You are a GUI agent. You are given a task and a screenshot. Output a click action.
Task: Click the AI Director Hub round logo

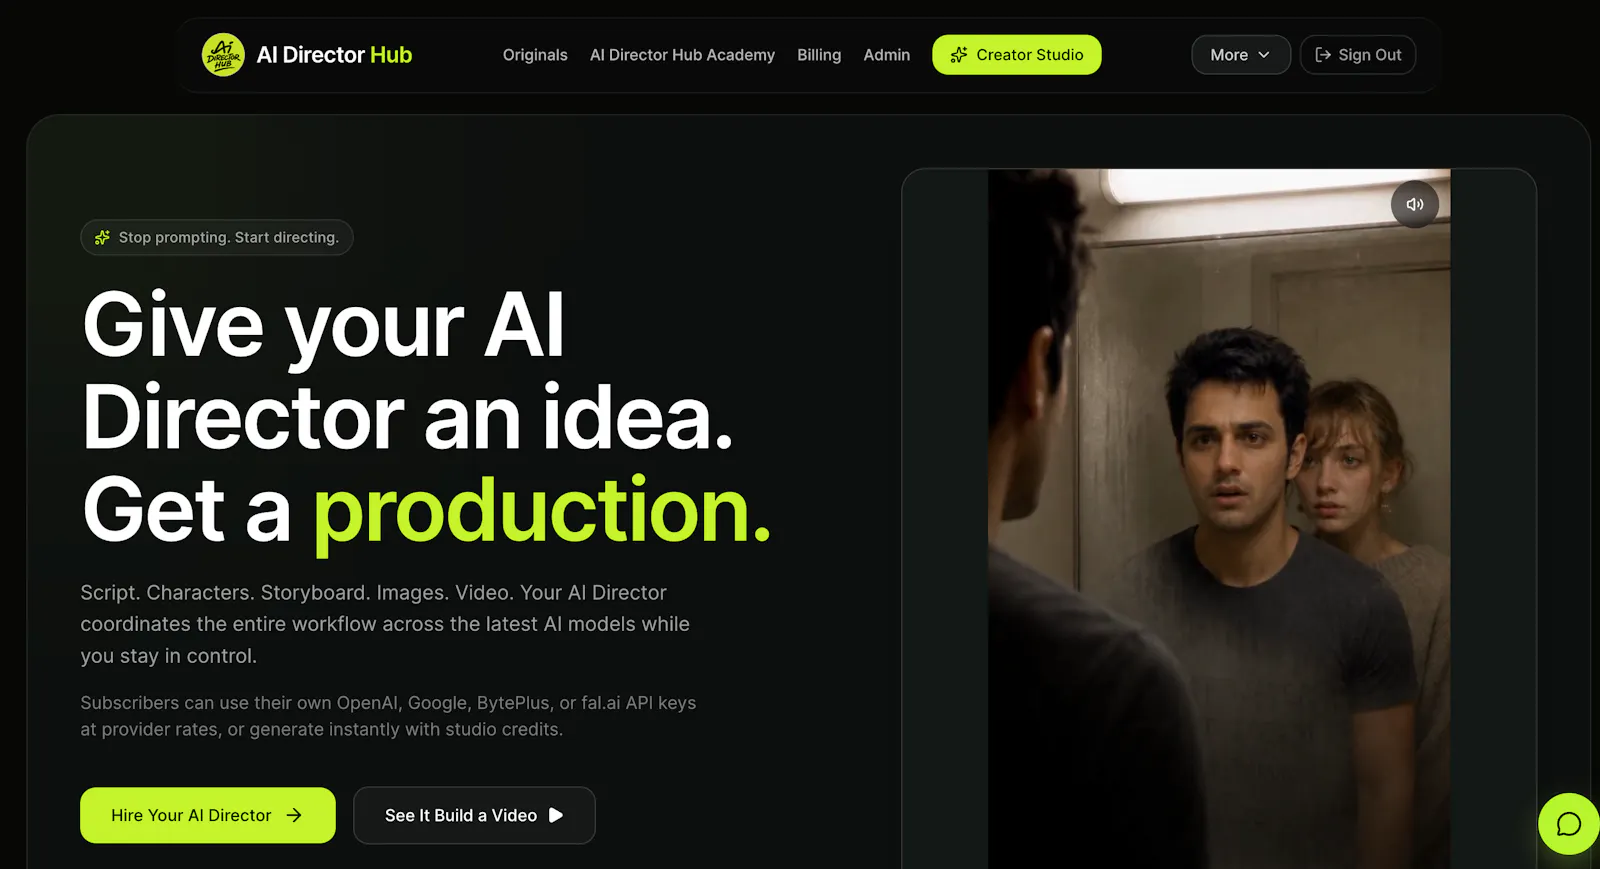(x=223, y=55)
